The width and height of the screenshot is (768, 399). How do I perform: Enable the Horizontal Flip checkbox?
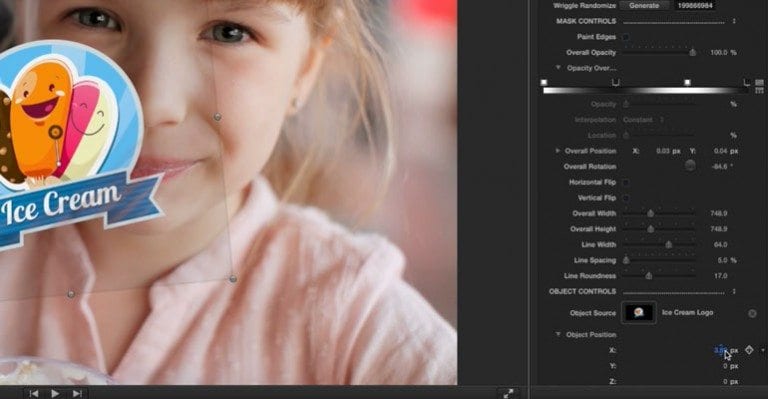pyautogui.click(x=625, y=182)
